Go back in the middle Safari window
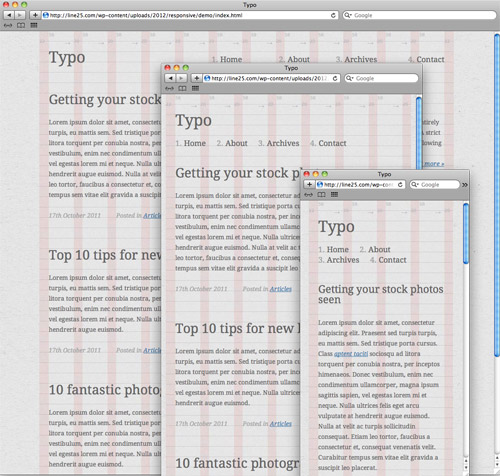Screen dimensions: 500x476 click(x=170, y=78)
